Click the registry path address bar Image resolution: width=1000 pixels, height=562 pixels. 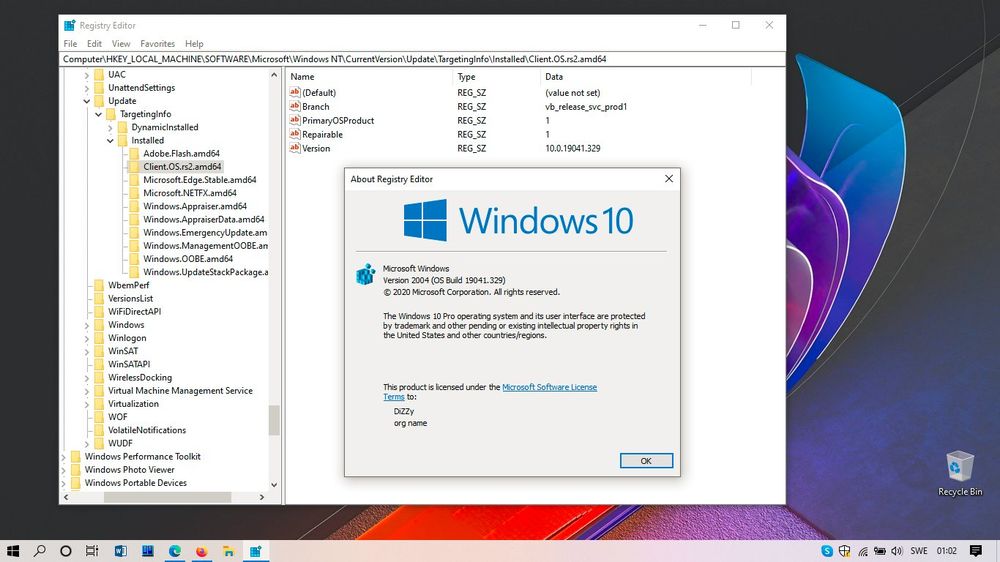coord(422,59)
